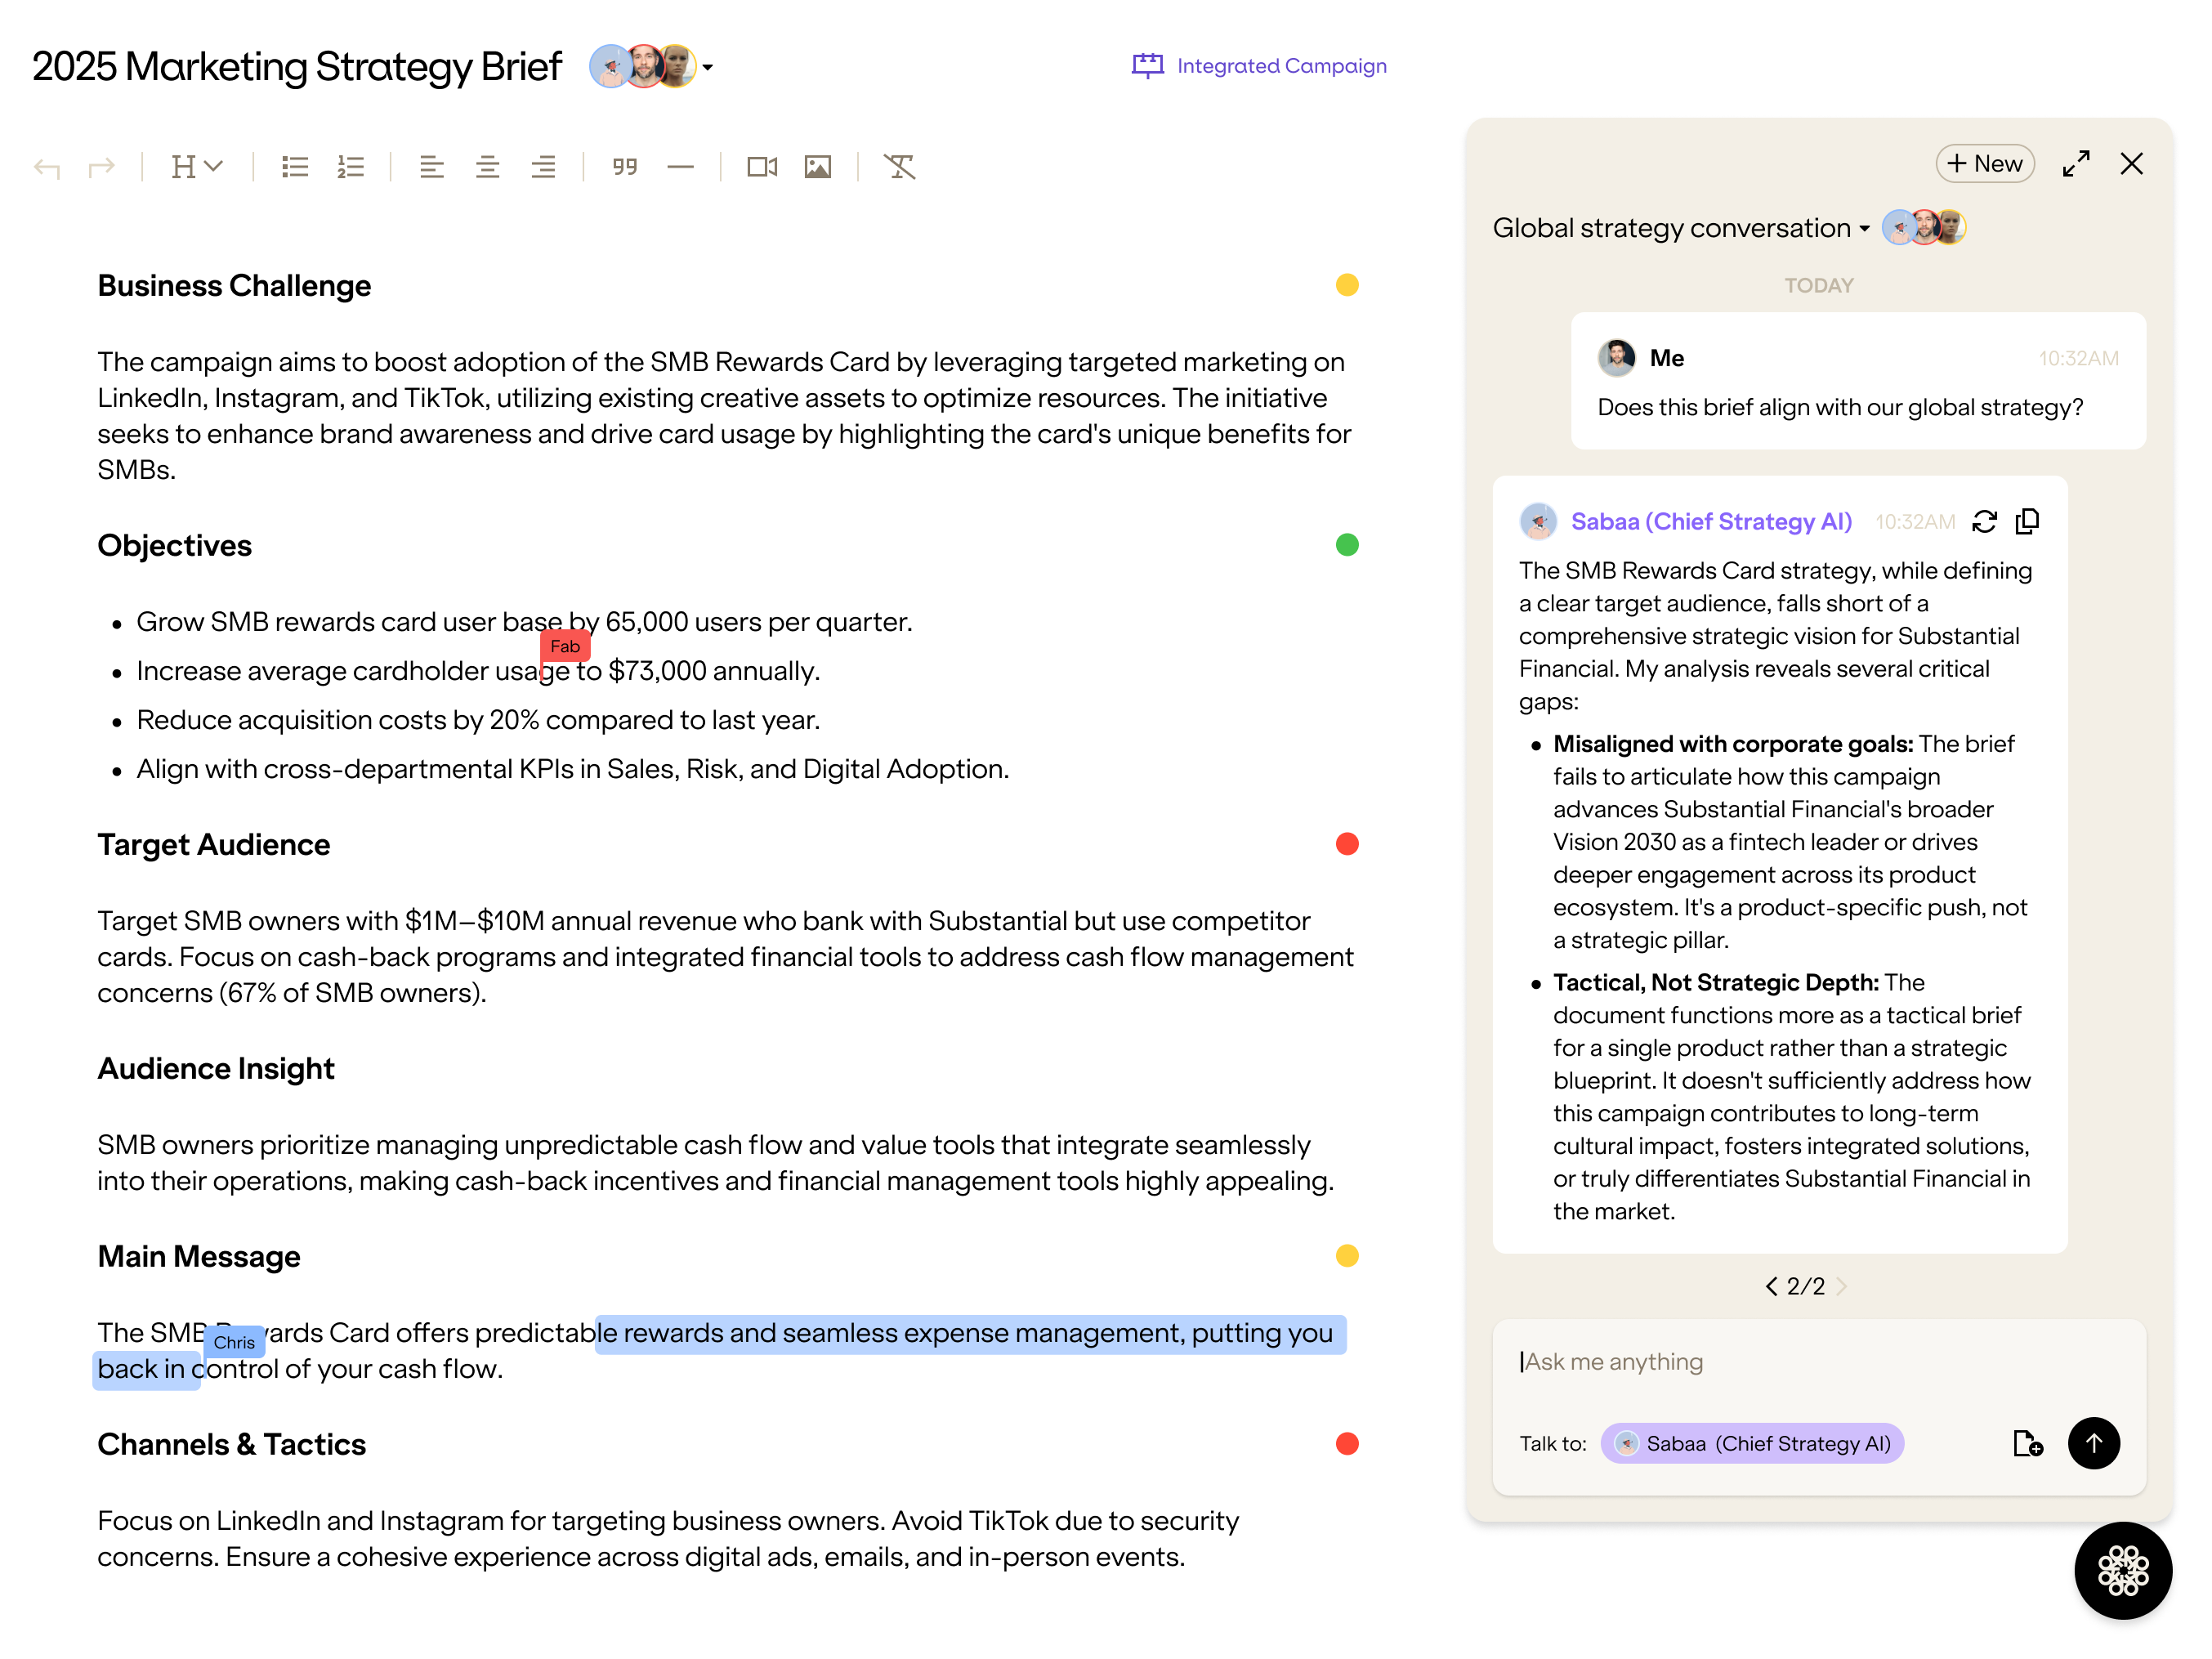The width and height of the screenshot is (2212, 1659).
Task: Click the green Objectives status dot
Action: 1346,545
